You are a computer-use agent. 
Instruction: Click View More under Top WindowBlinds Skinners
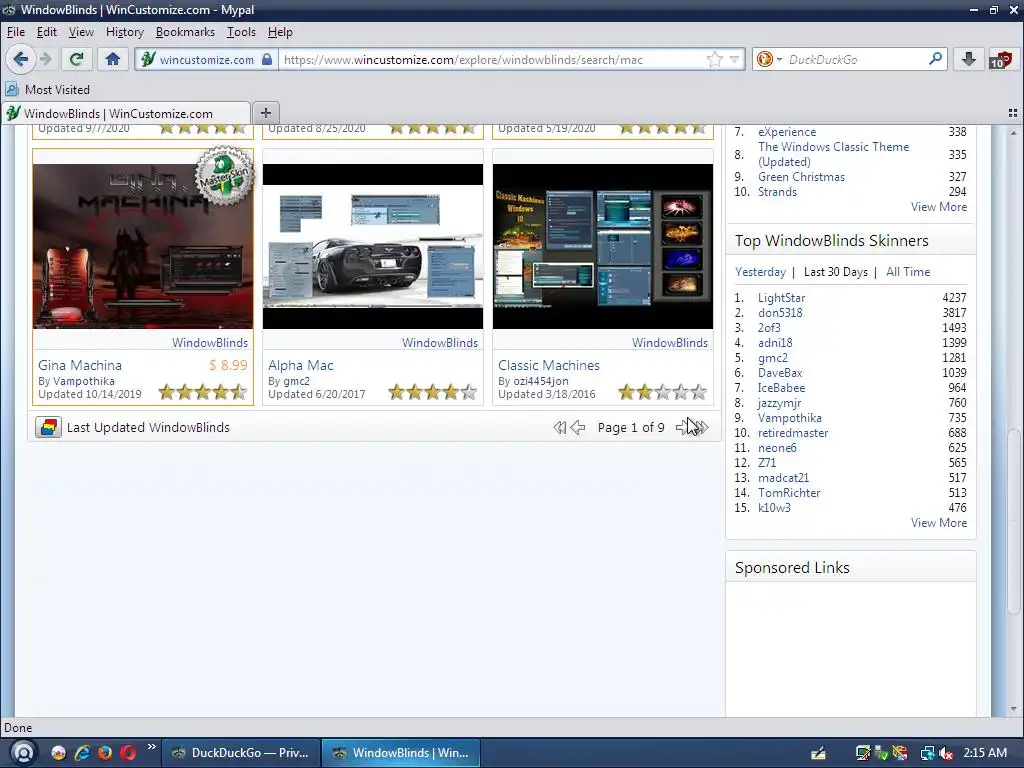click(939, 522)
